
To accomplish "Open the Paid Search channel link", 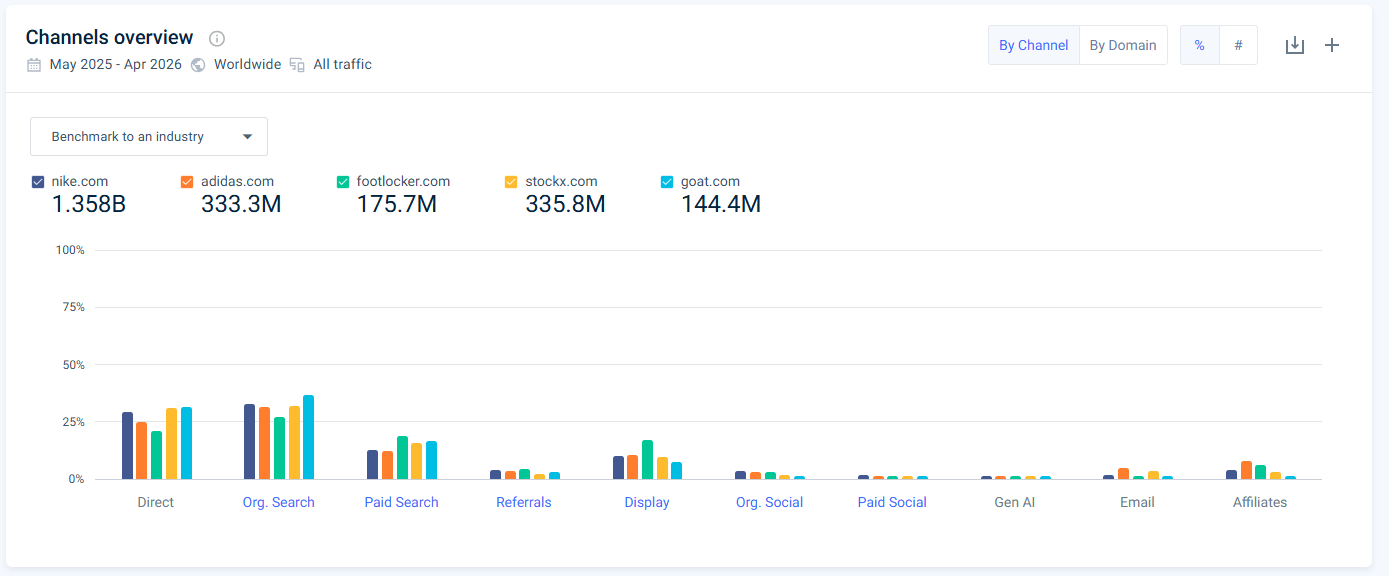I will [401, 502].
